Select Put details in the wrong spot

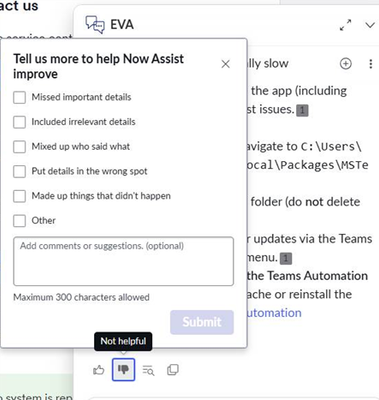click(x=19, y=171)
